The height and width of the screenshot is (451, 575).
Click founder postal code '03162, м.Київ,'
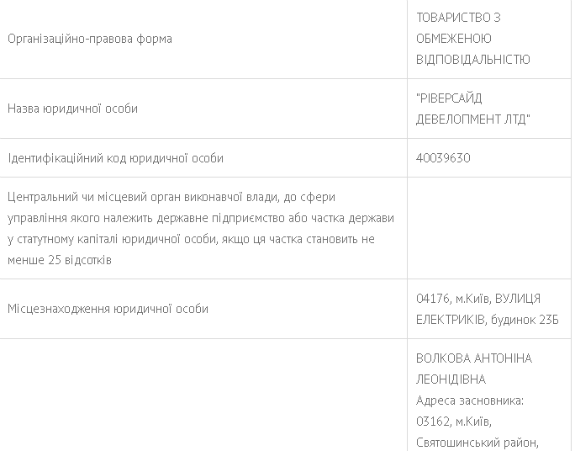click(454, 422)
